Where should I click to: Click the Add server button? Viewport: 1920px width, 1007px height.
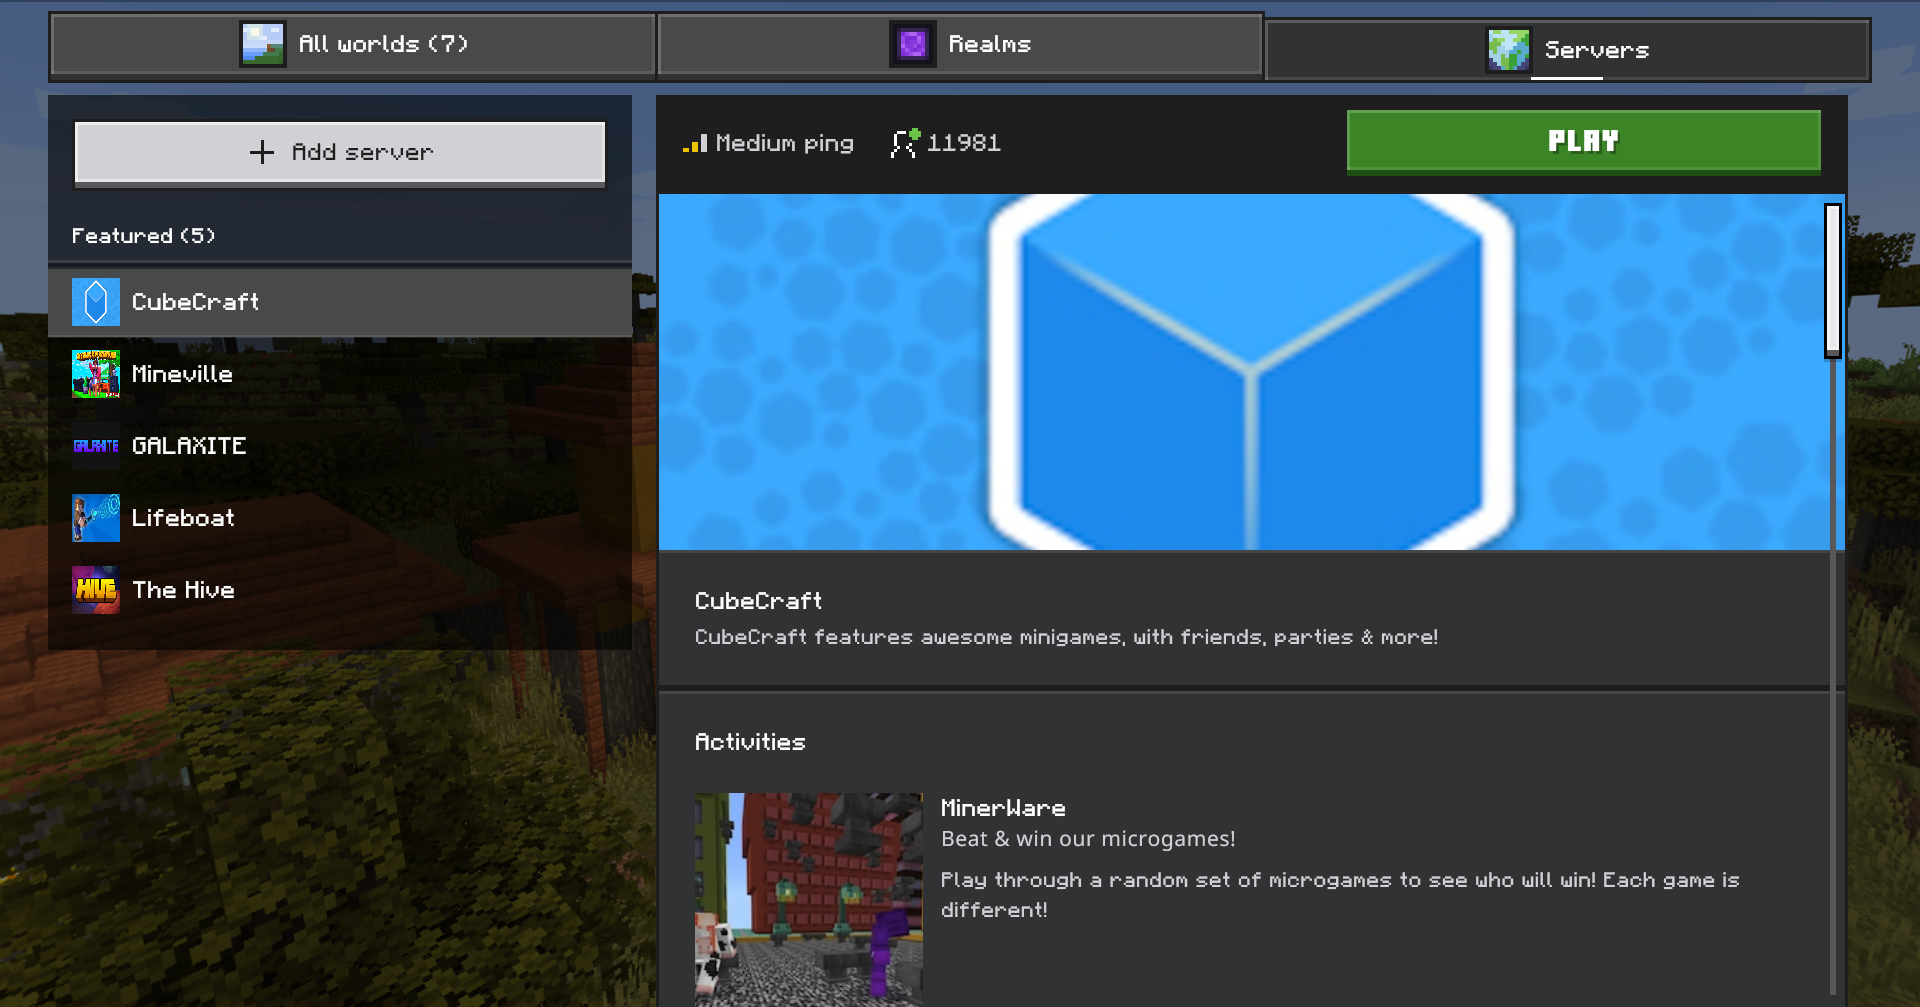(x=340, y=153)
